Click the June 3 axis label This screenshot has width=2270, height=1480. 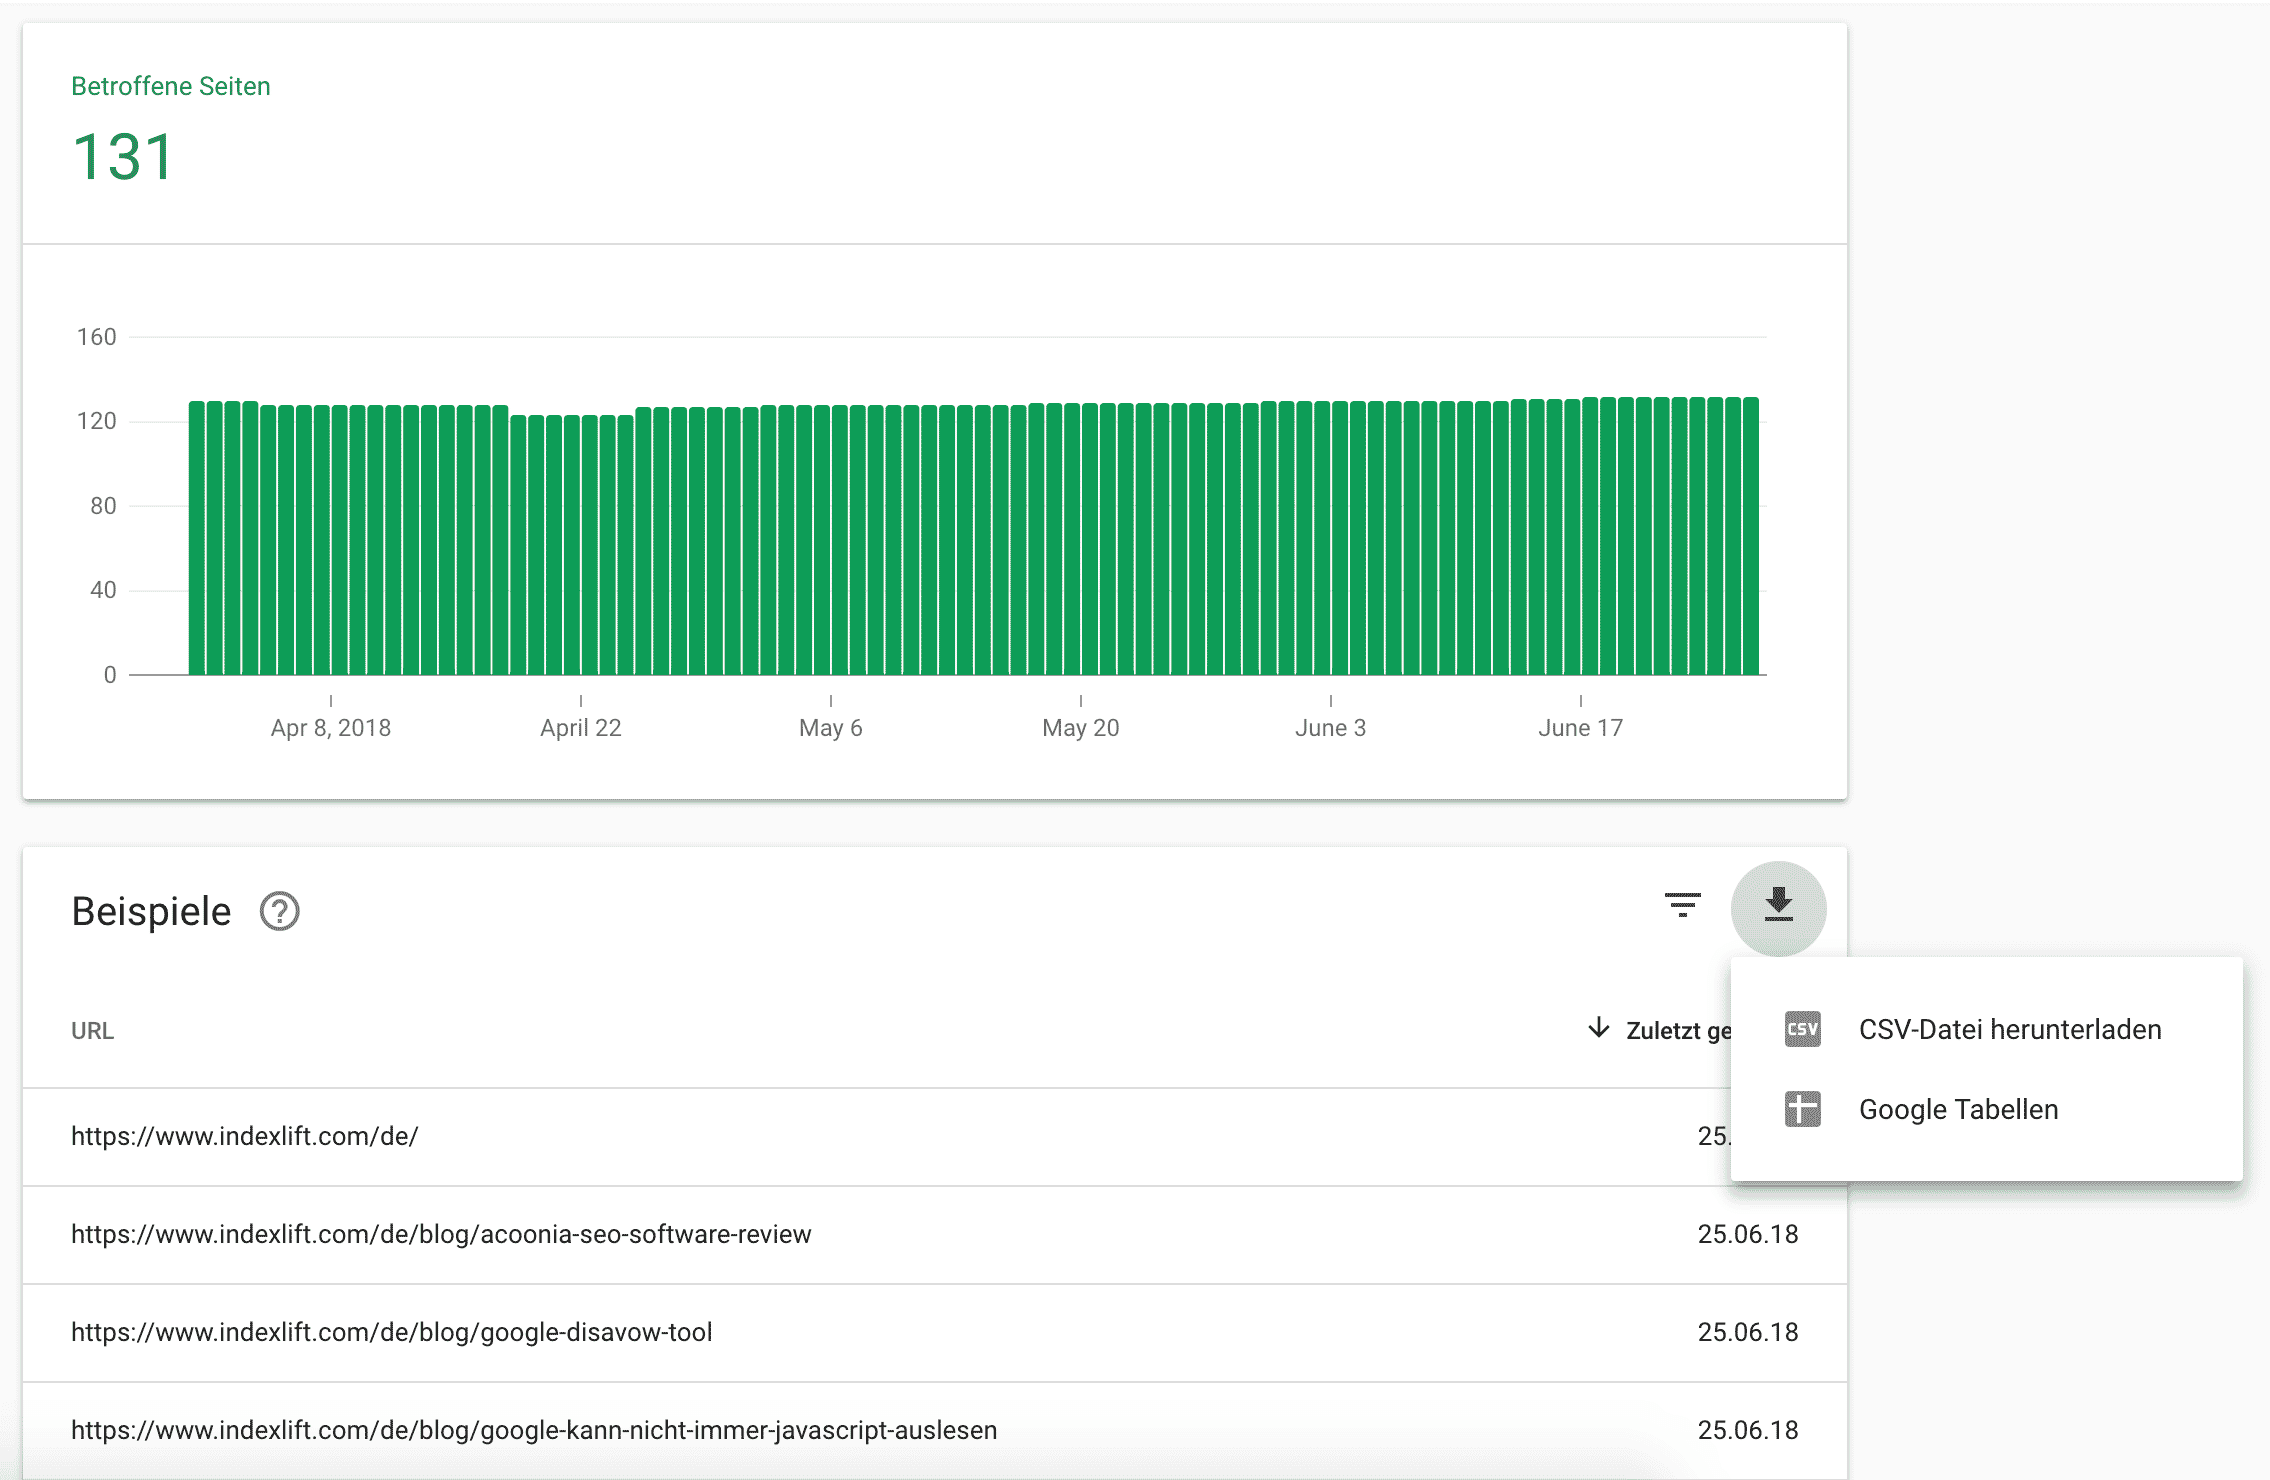coord(1330,728)
